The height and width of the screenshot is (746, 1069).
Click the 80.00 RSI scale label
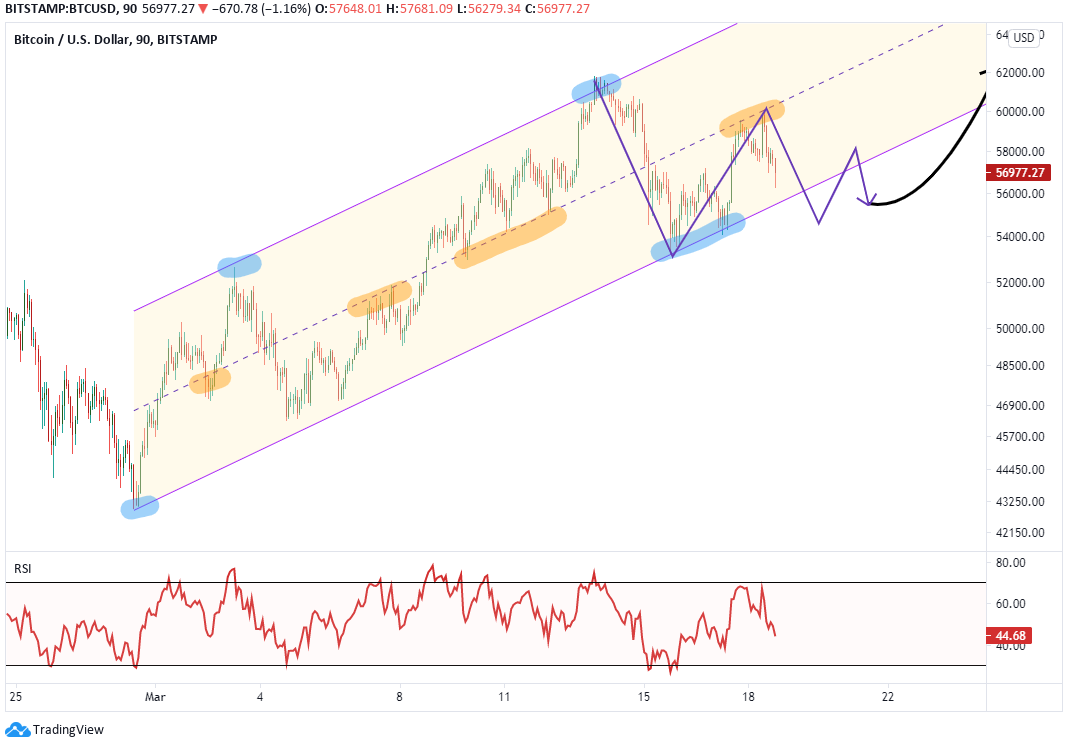coord(1010,563)
